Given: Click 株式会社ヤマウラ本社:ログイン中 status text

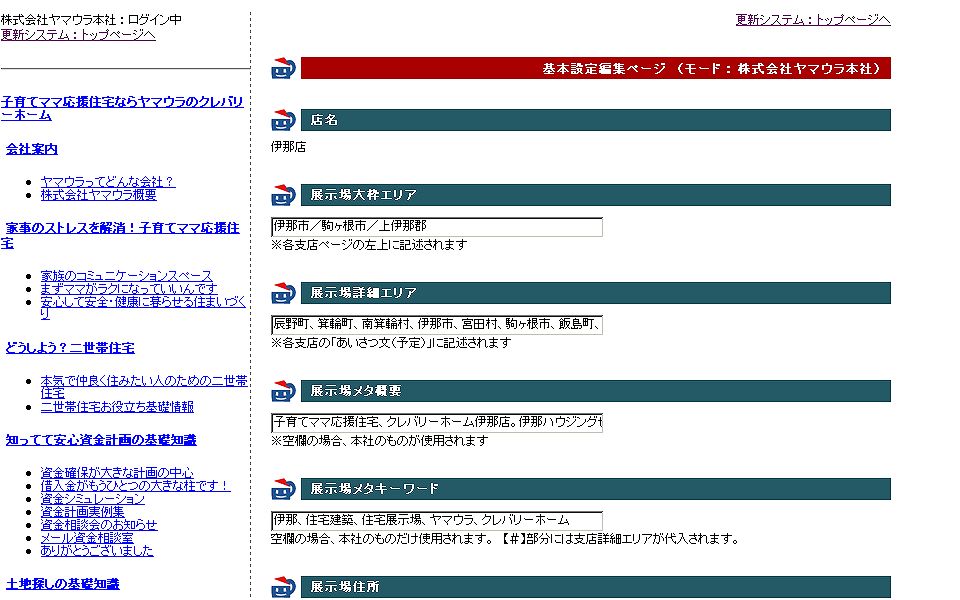Looking at the screenshot, I should click(91, 20).
